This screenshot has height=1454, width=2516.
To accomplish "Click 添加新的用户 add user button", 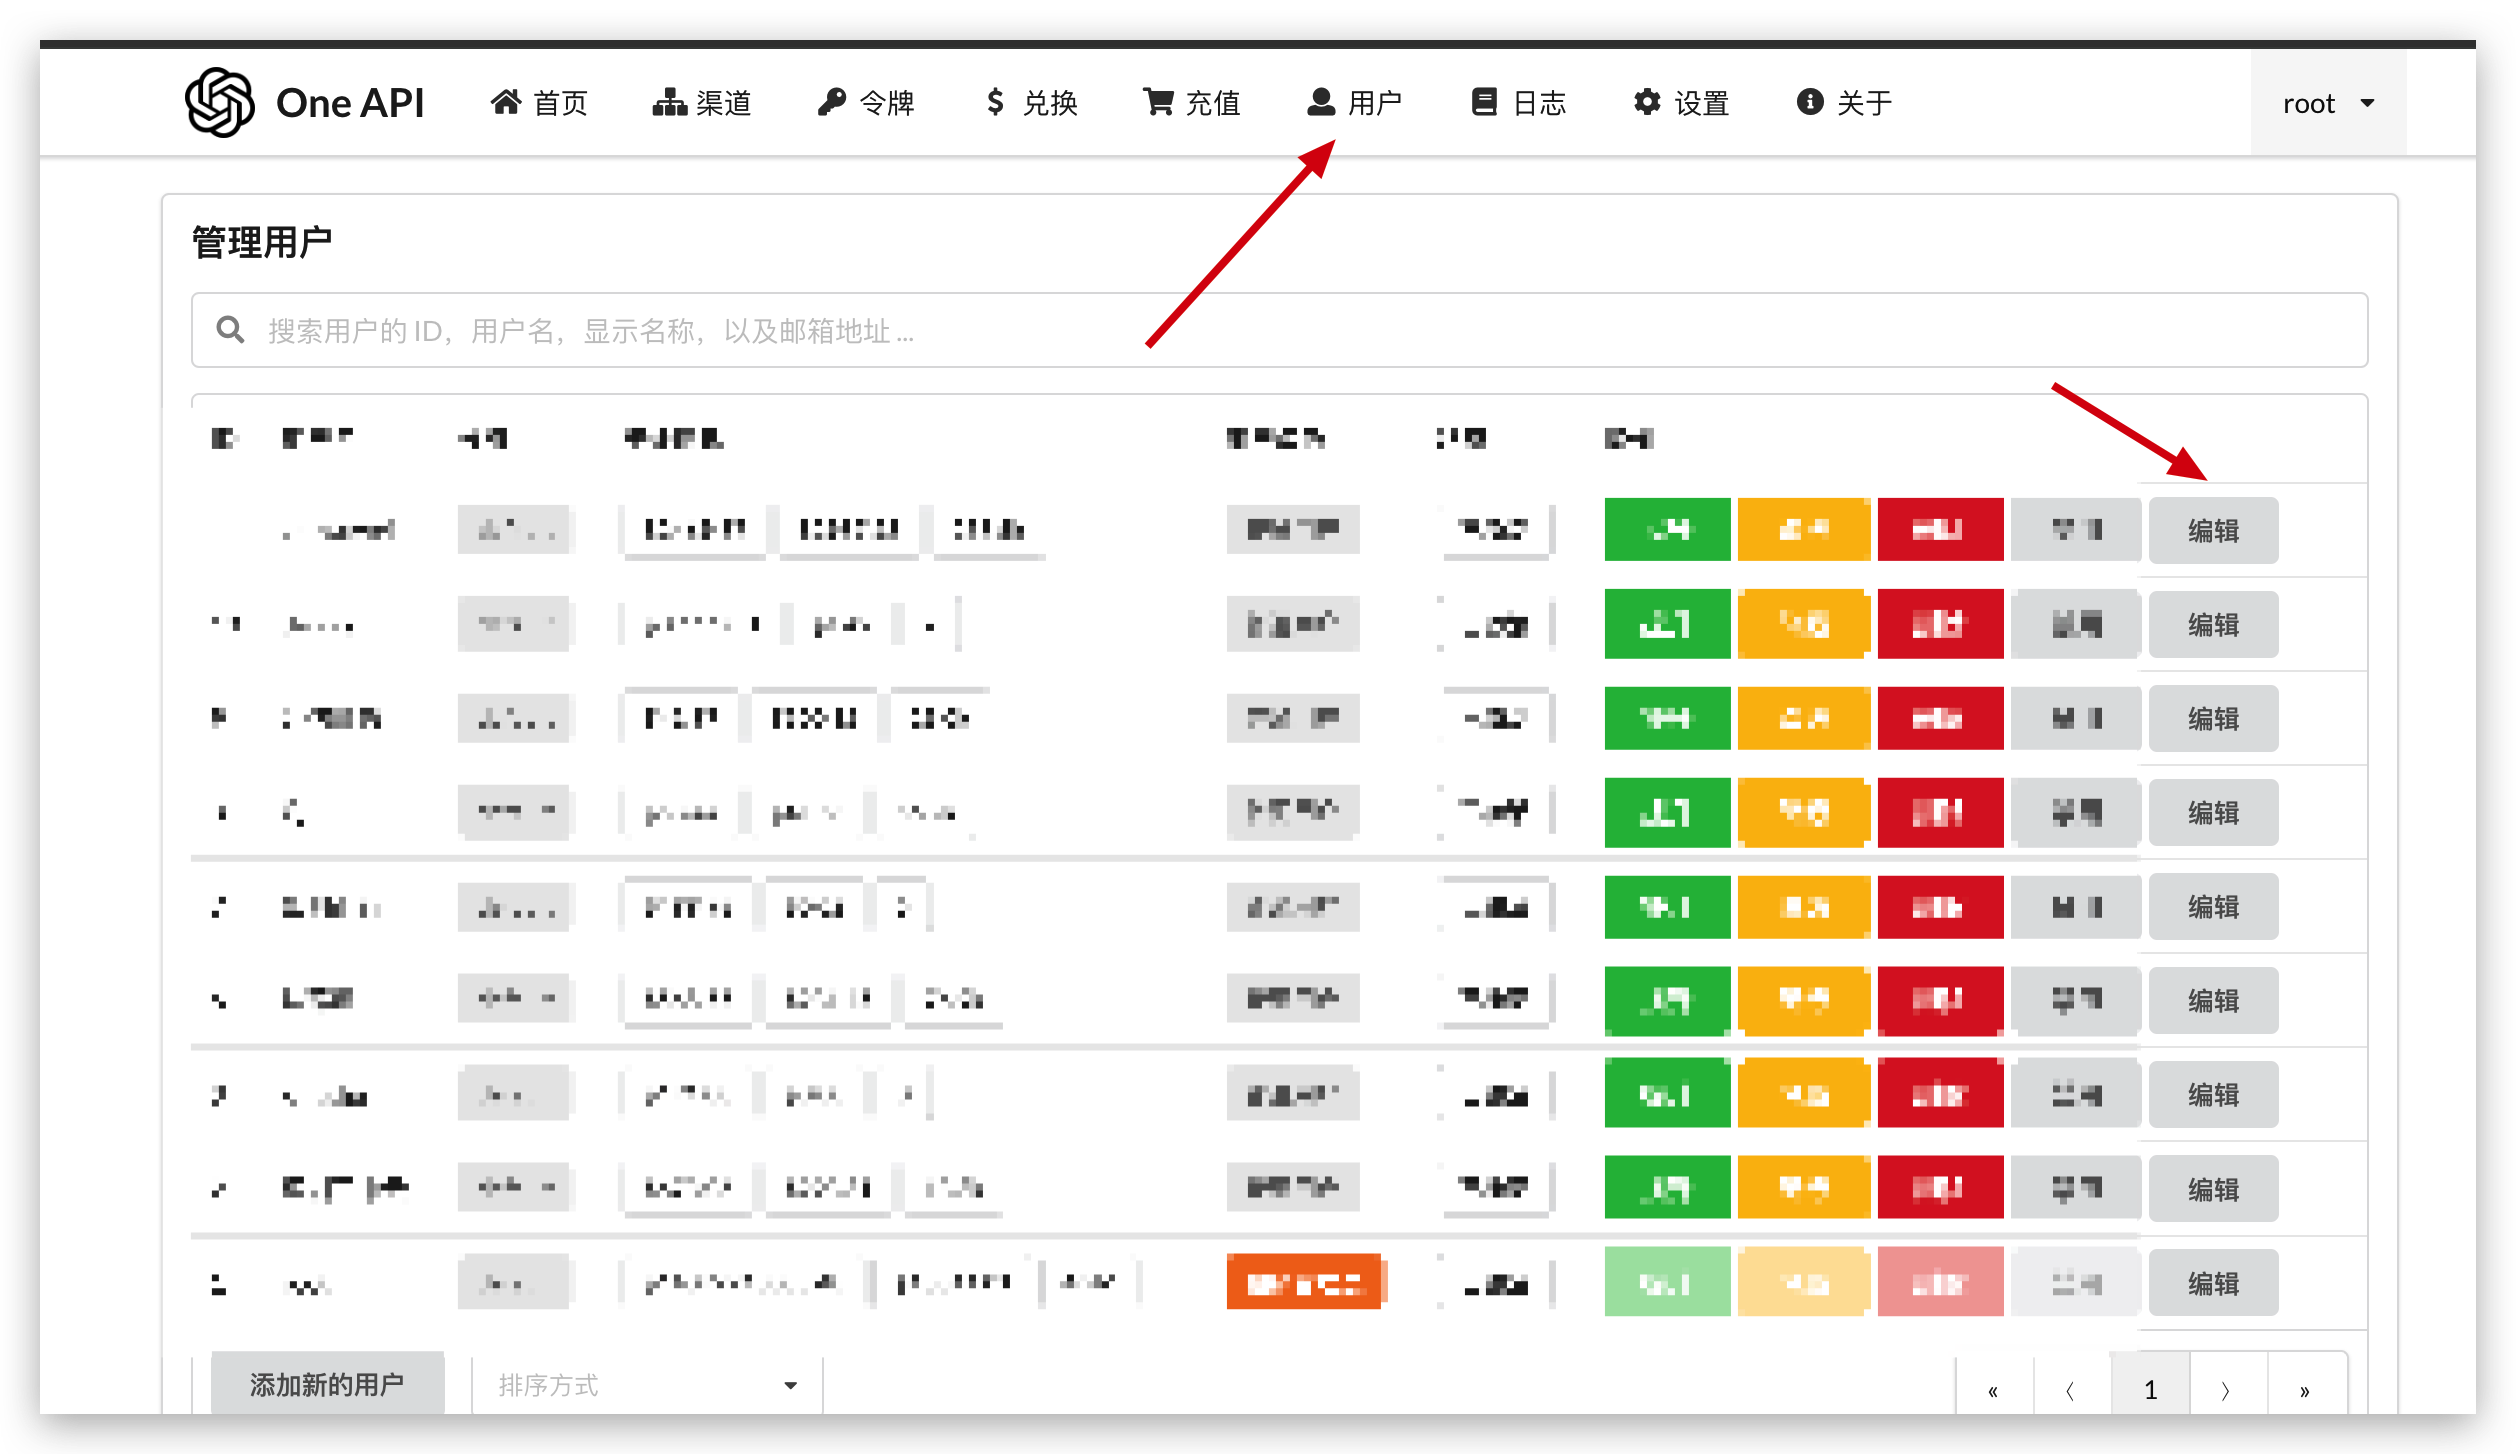I will pos(327,1384).
